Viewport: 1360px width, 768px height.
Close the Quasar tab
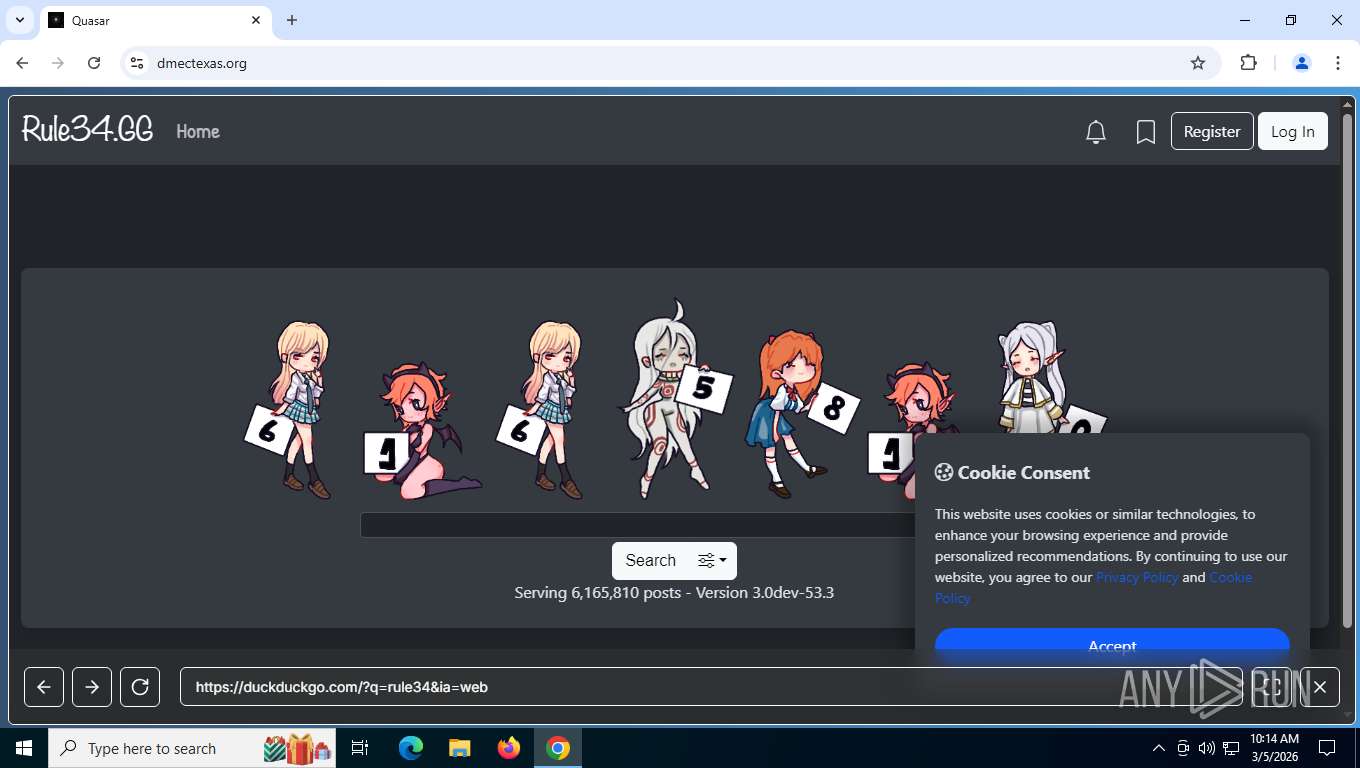coord(256,20)
